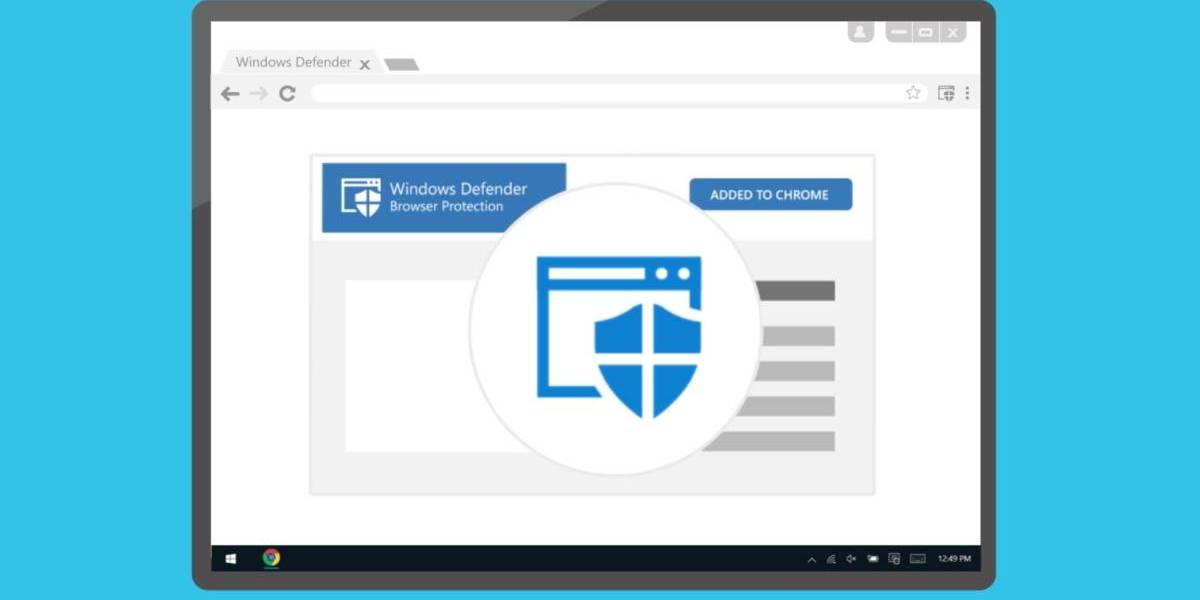Open the touch keyboard tray icon
1200x600 pixels.
click(918, 559)
